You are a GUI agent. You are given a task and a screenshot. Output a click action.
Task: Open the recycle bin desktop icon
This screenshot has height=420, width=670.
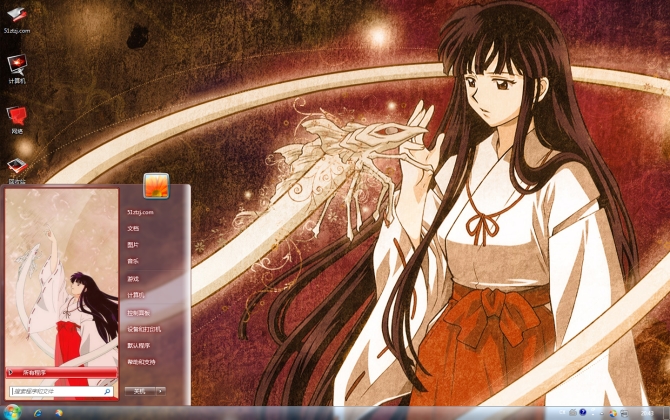(x=17, y=171)
